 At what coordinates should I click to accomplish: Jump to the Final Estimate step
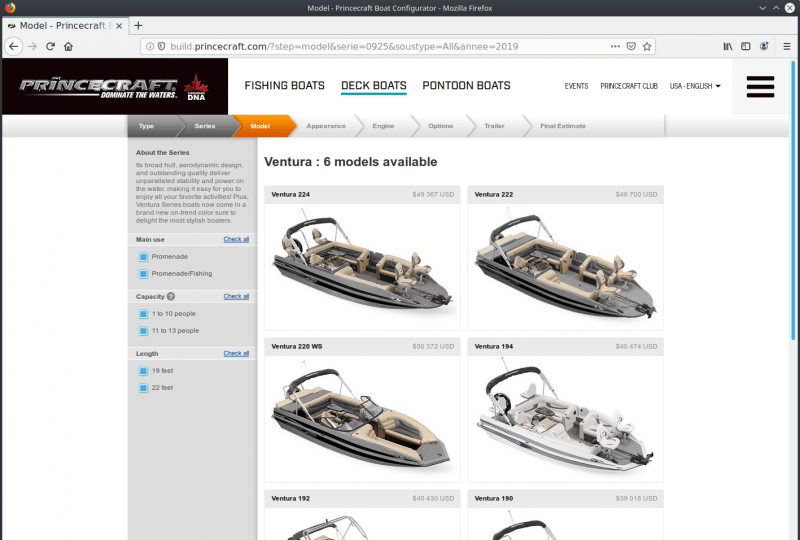pos(563,126)
